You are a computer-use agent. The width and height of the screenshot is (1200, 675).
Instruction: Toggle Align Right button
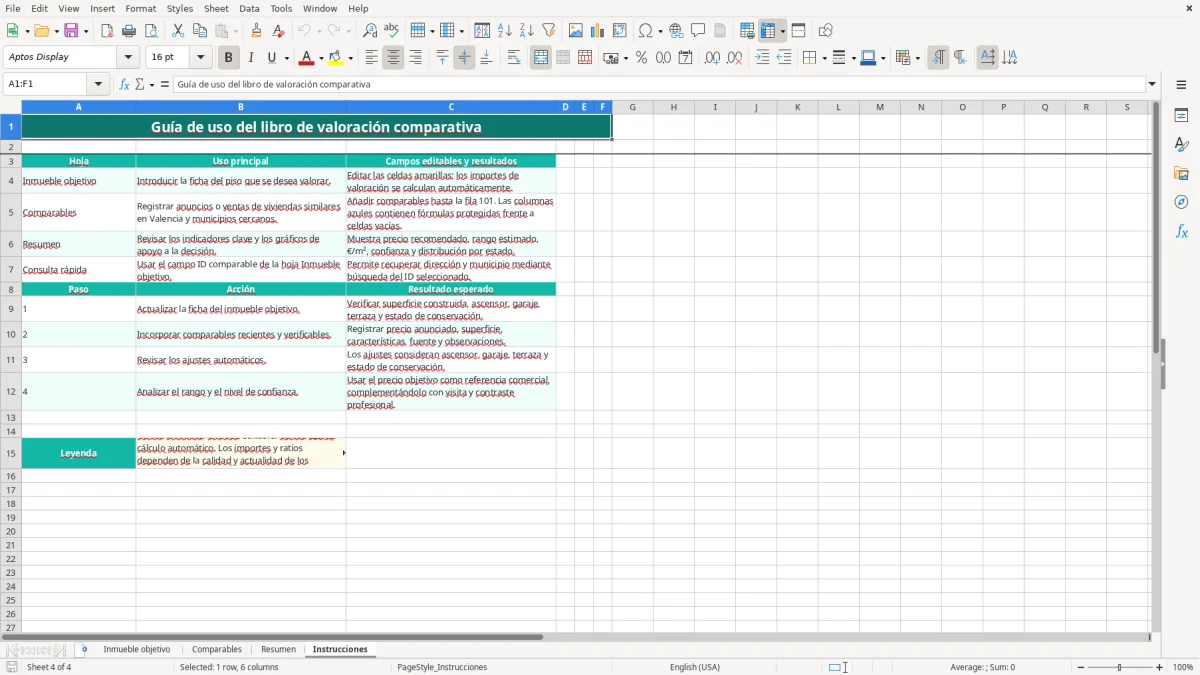[x=415, y=58]
